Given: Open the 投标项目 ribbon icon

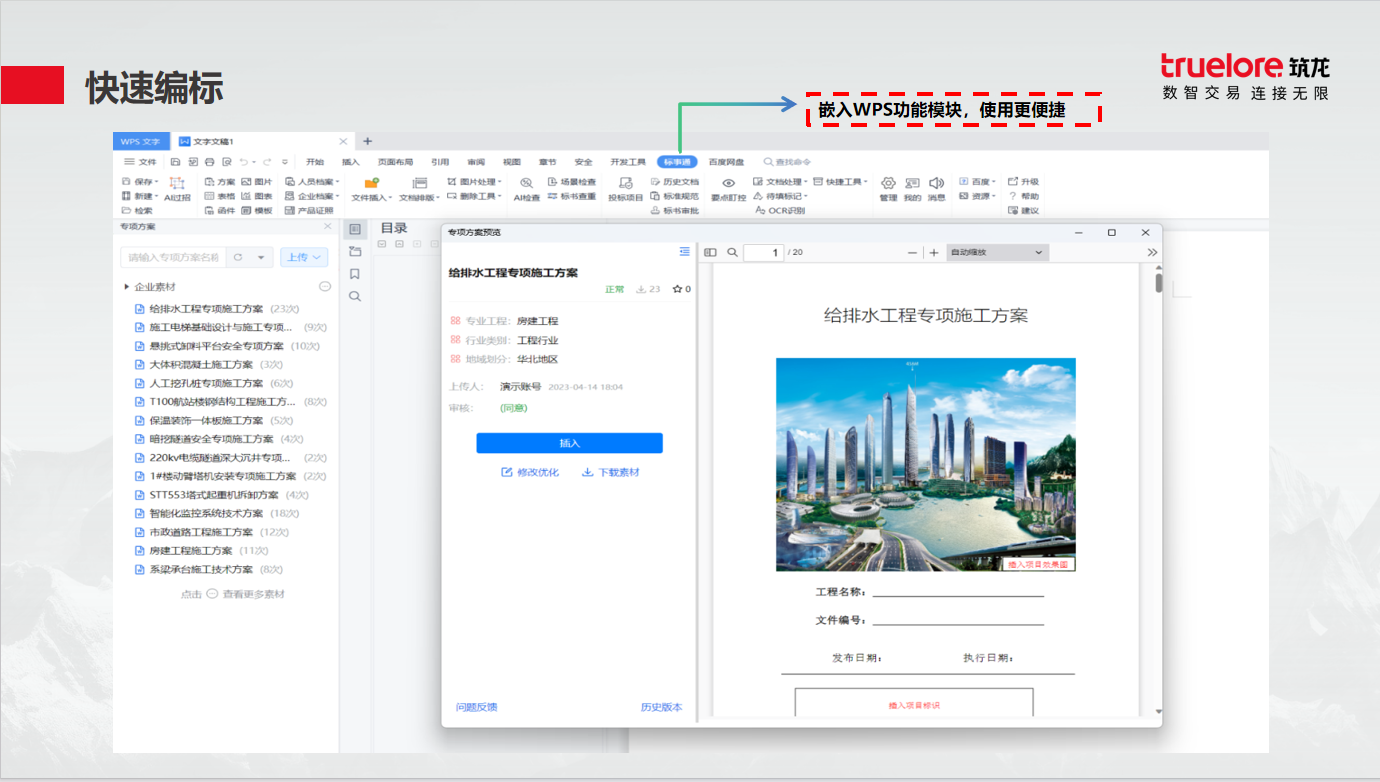Looking at the screenshot, I should 626,189.
